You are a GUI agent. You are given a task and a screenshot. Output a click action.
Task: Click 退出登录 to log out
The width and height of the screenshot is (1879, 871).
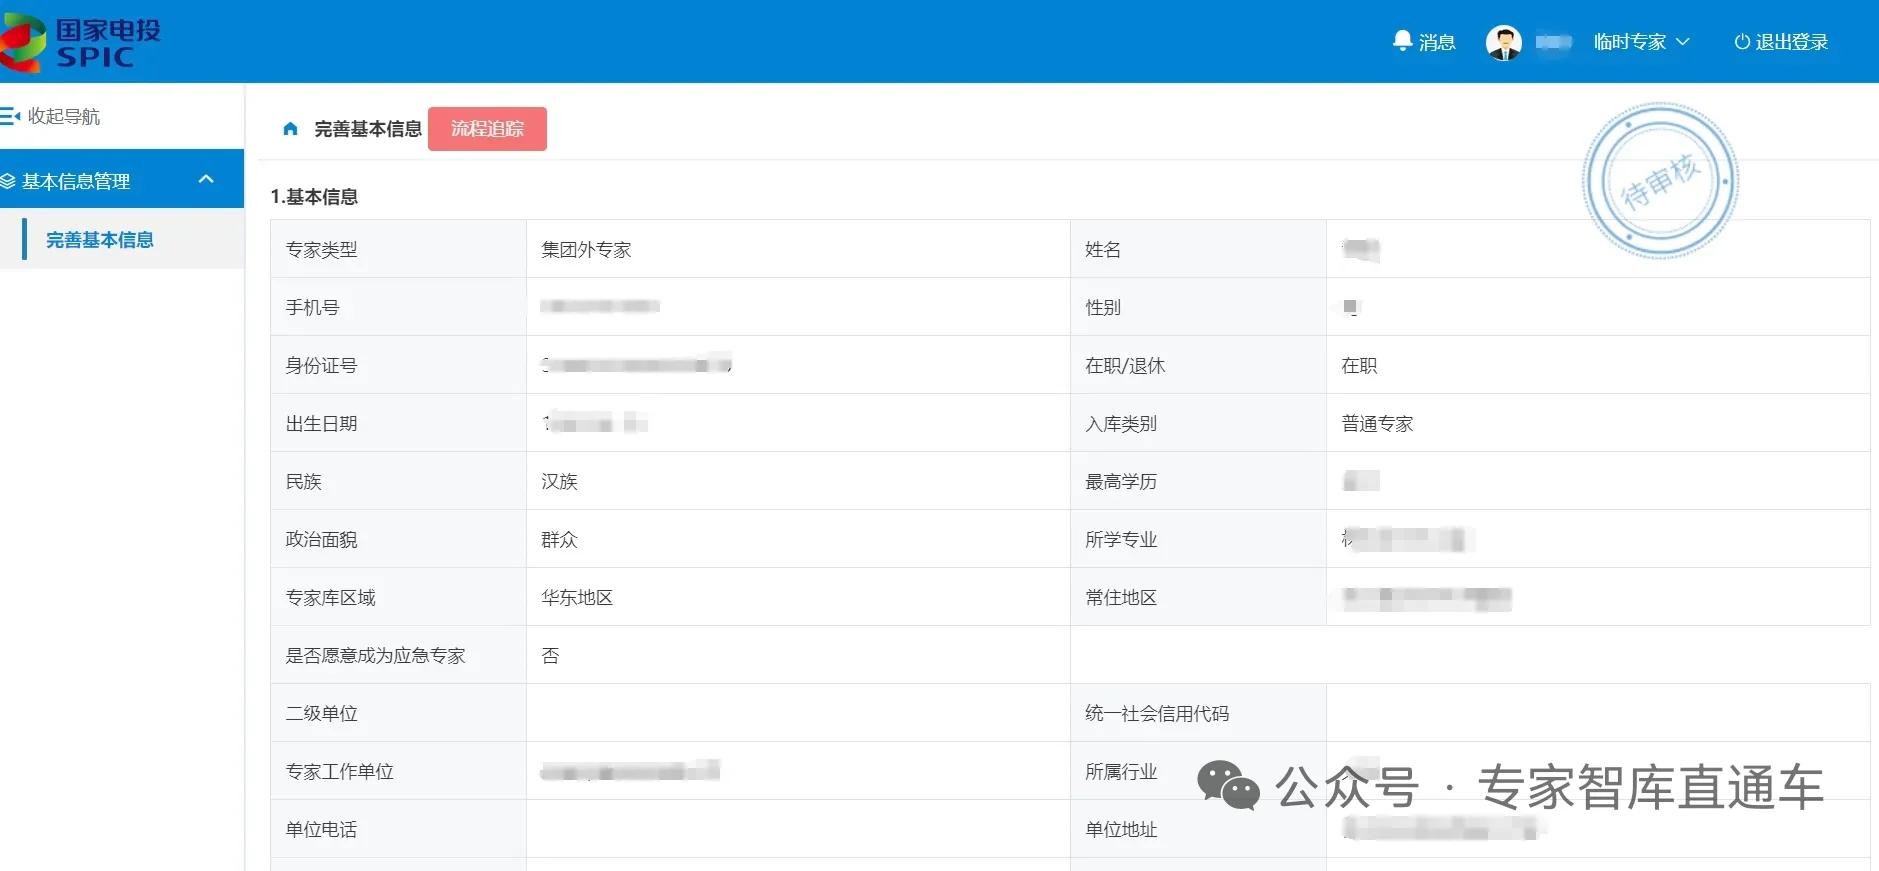[1781, 42]
